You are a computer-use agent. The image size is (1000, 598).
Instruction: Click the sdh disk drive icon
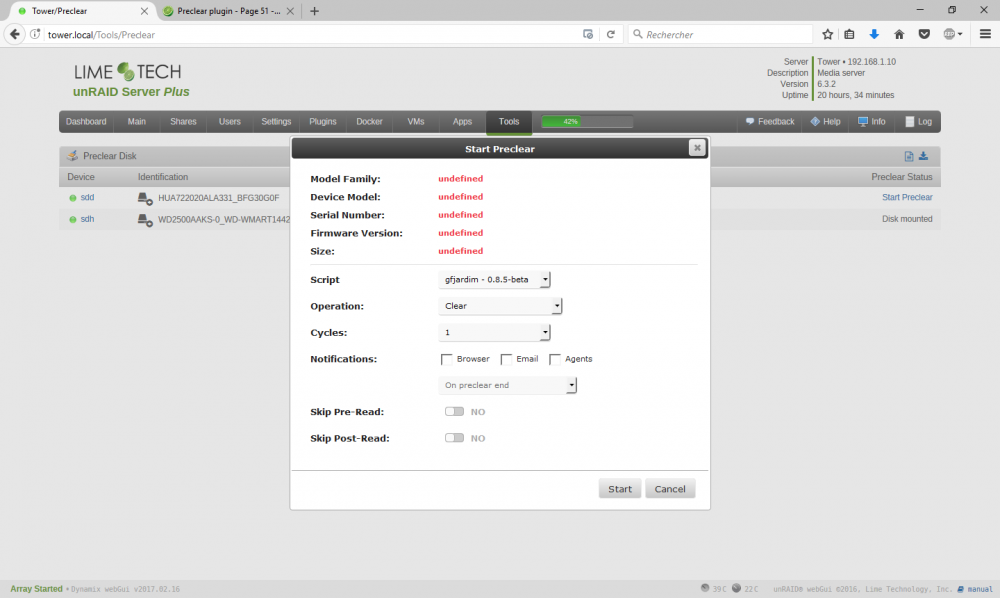(145, 220)
